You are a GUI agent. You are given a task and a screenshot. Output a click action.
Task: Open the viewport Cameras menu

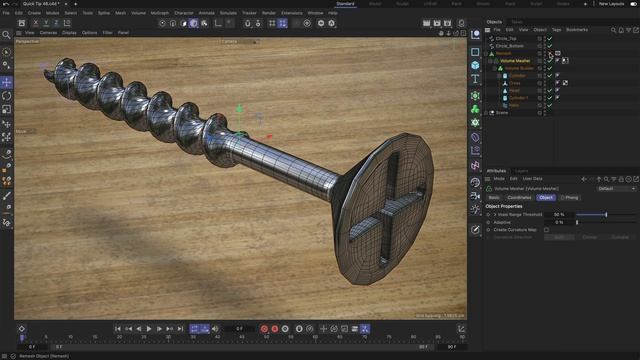(48, 33)
